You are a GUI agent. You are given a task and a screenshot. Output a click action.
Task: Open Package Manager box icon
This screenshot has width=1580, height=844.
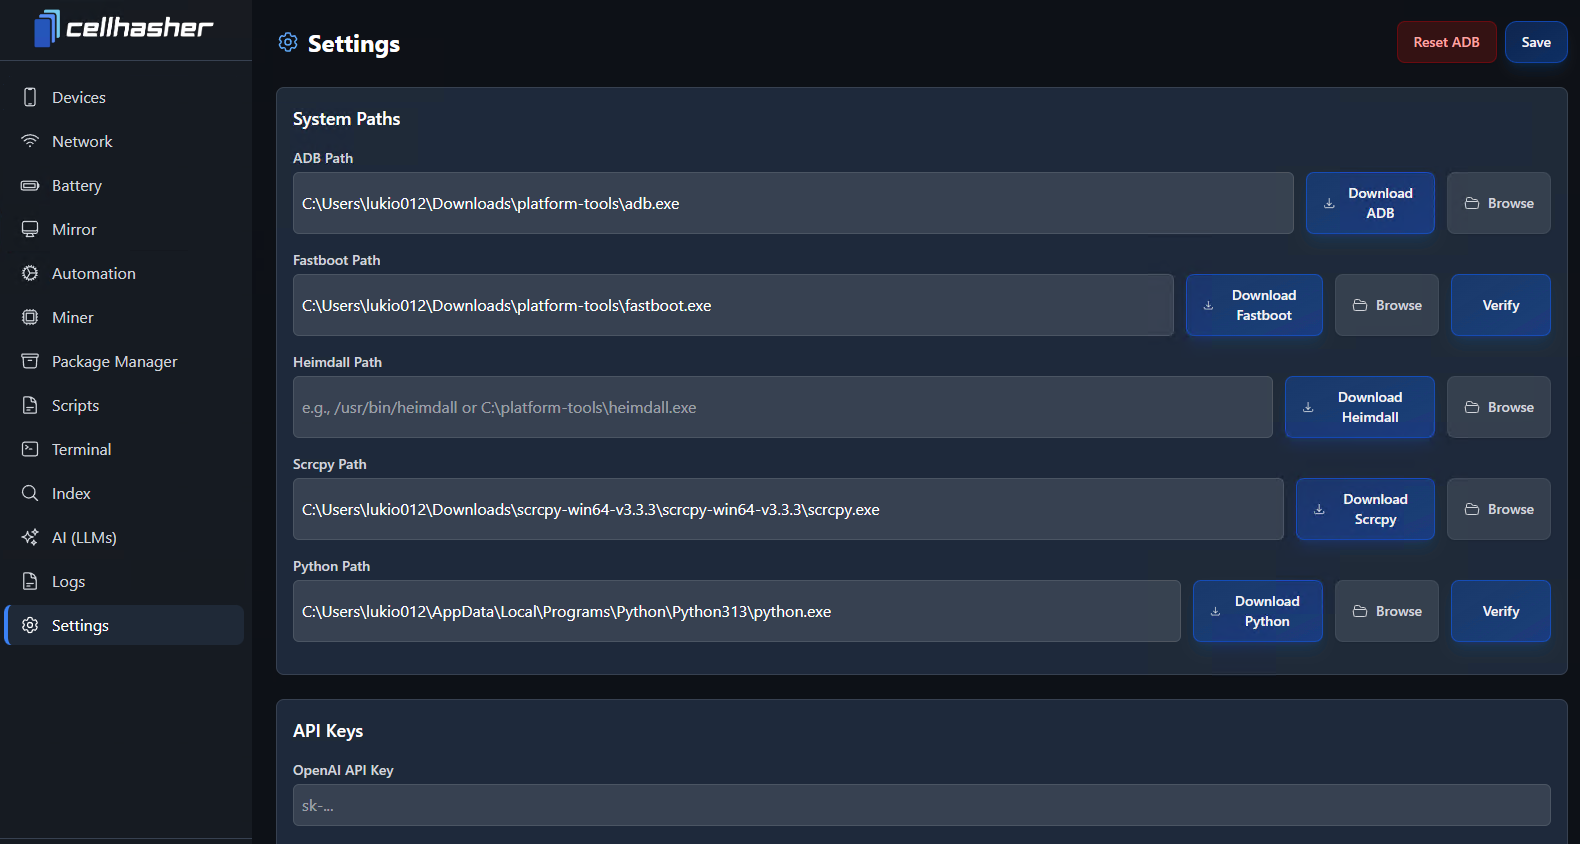(30, 361)
